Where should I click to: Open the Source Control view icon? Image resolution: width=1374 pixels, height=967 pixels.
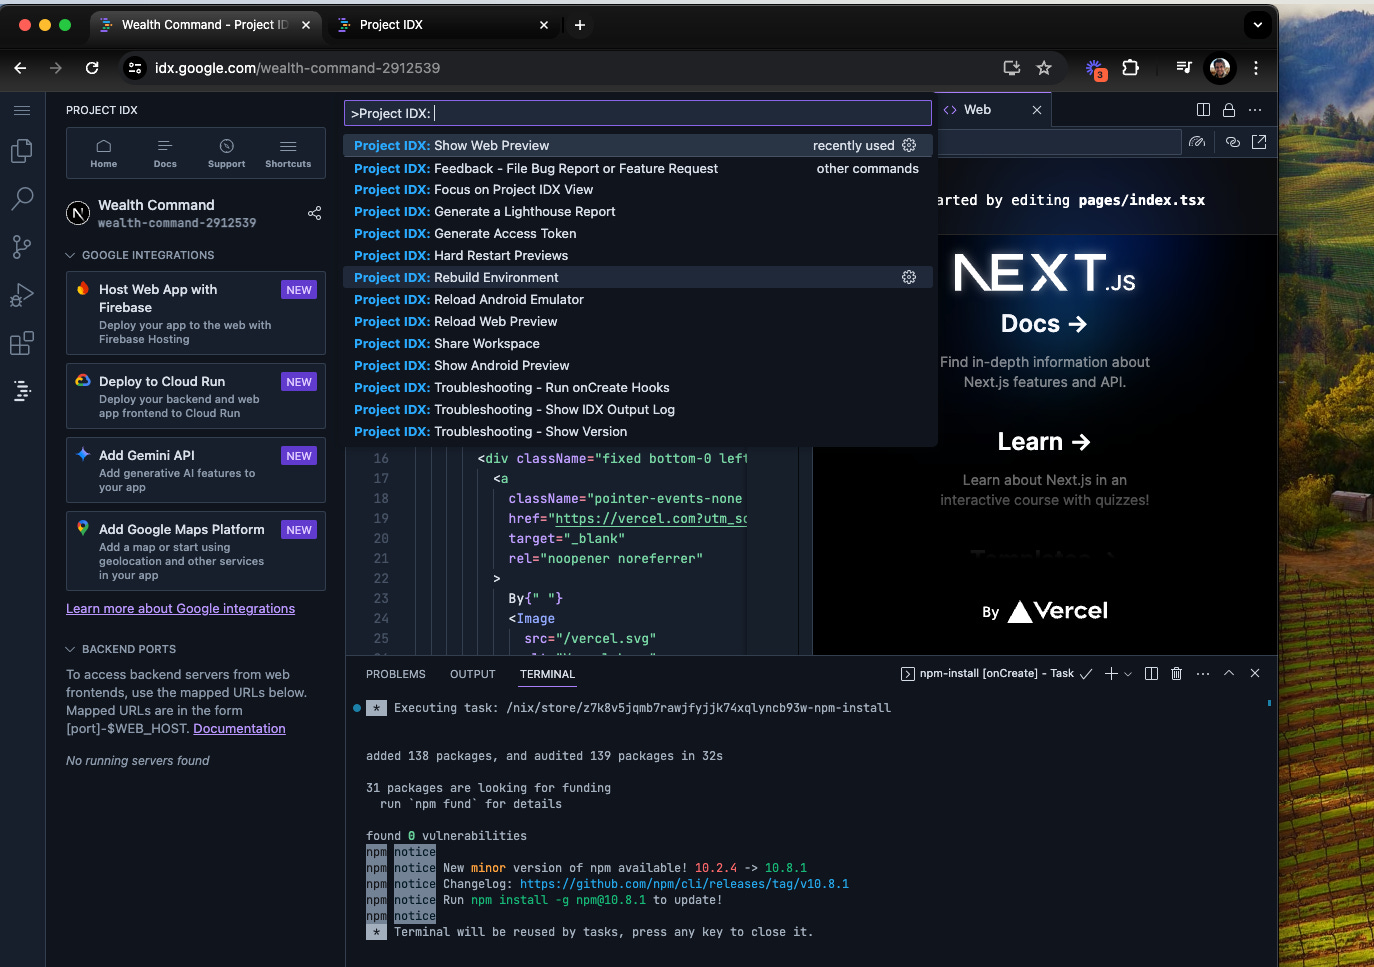pos(22,246)
